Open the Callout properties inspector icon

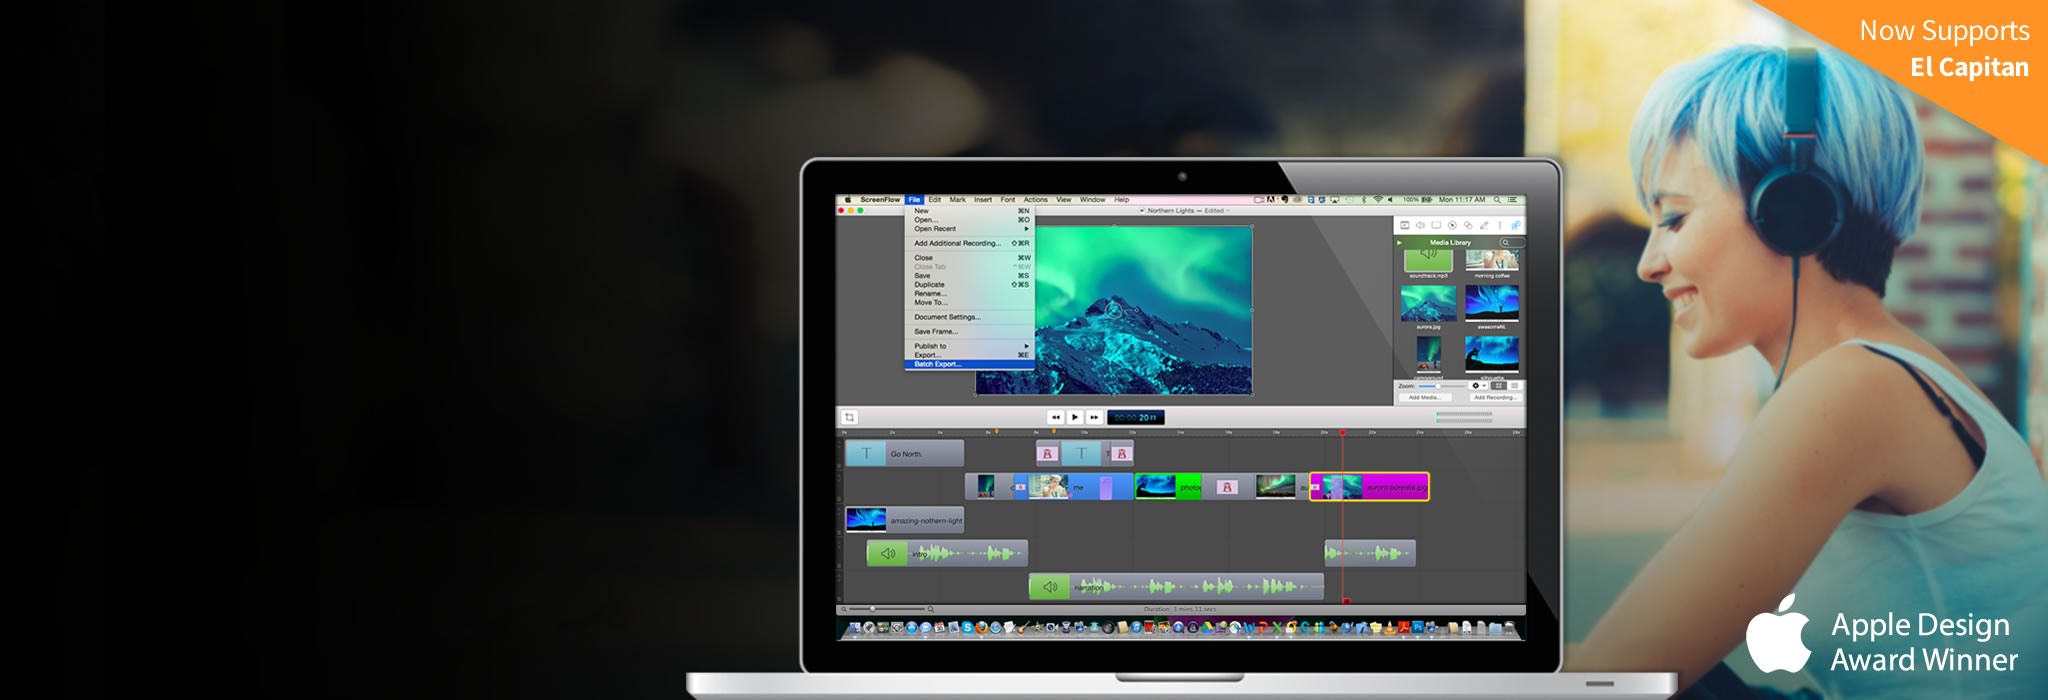[1452, 225]
